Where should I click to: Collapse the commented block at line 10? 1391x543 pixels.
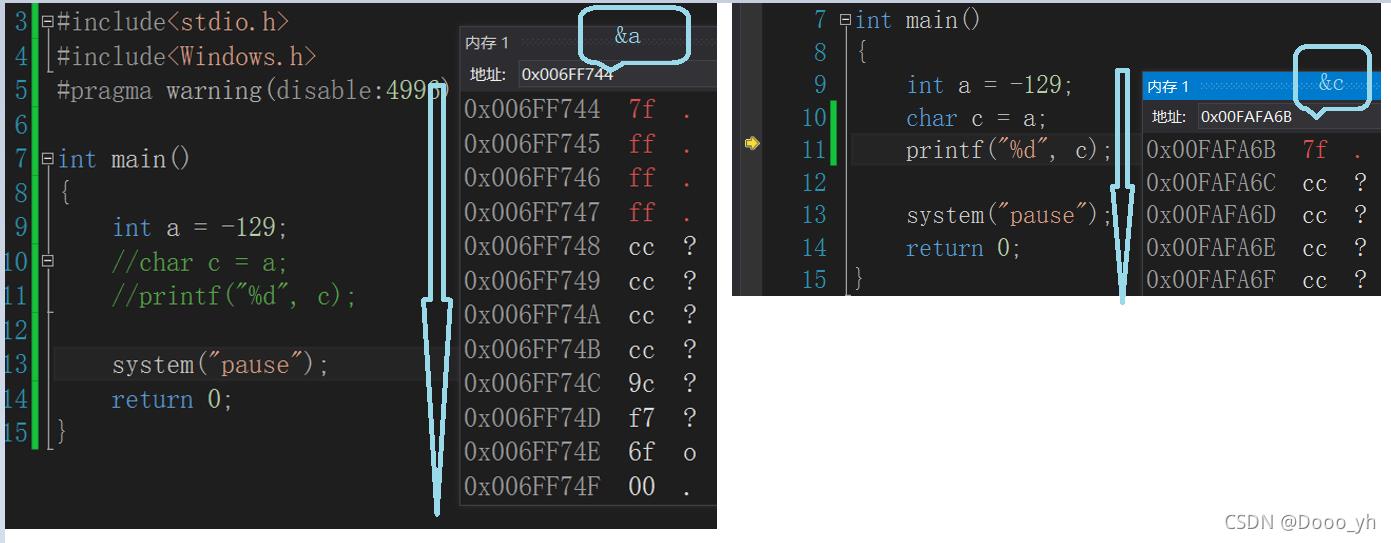pos(48,263)
